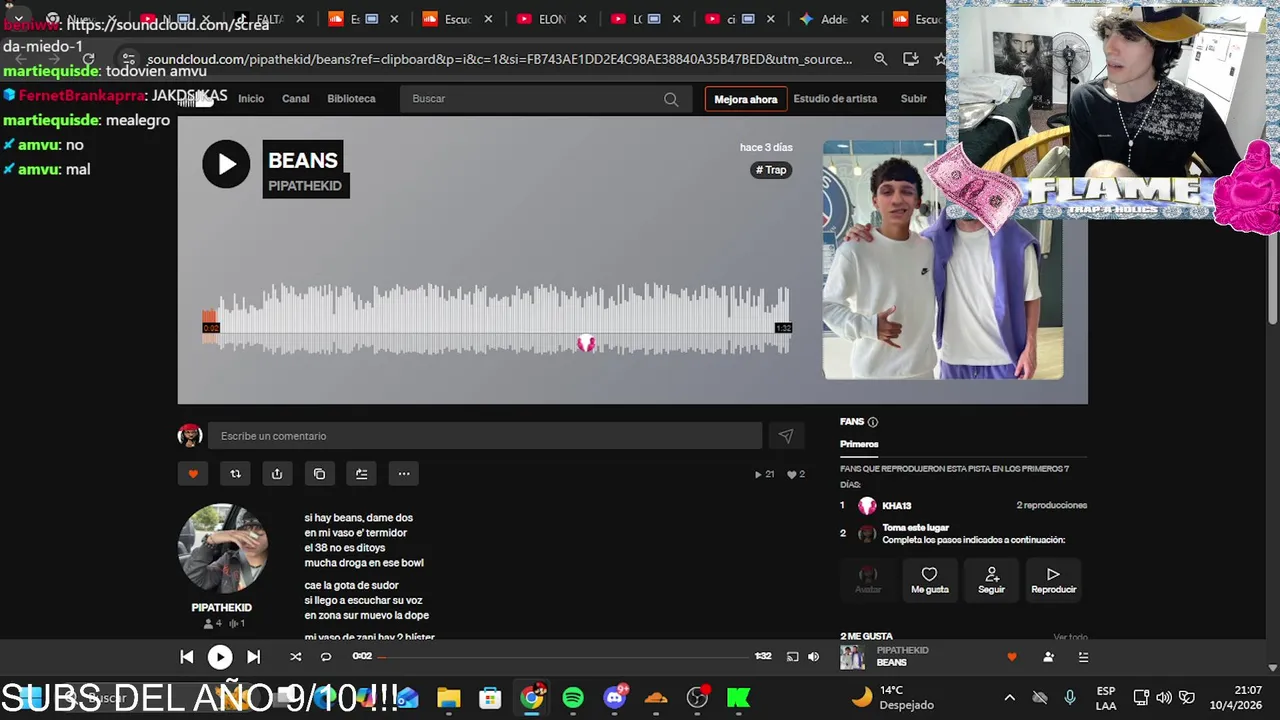The height and width of the screenshot is (720, 1280).
Task: Send the comment with the arrow icon
Action: [x=786, y=436]
